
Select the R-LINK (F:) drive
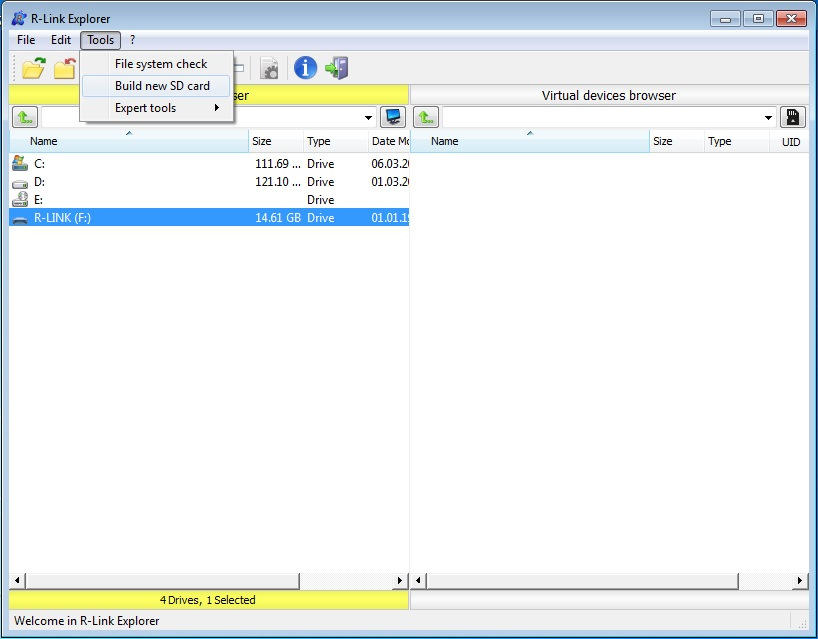(209, 218)
